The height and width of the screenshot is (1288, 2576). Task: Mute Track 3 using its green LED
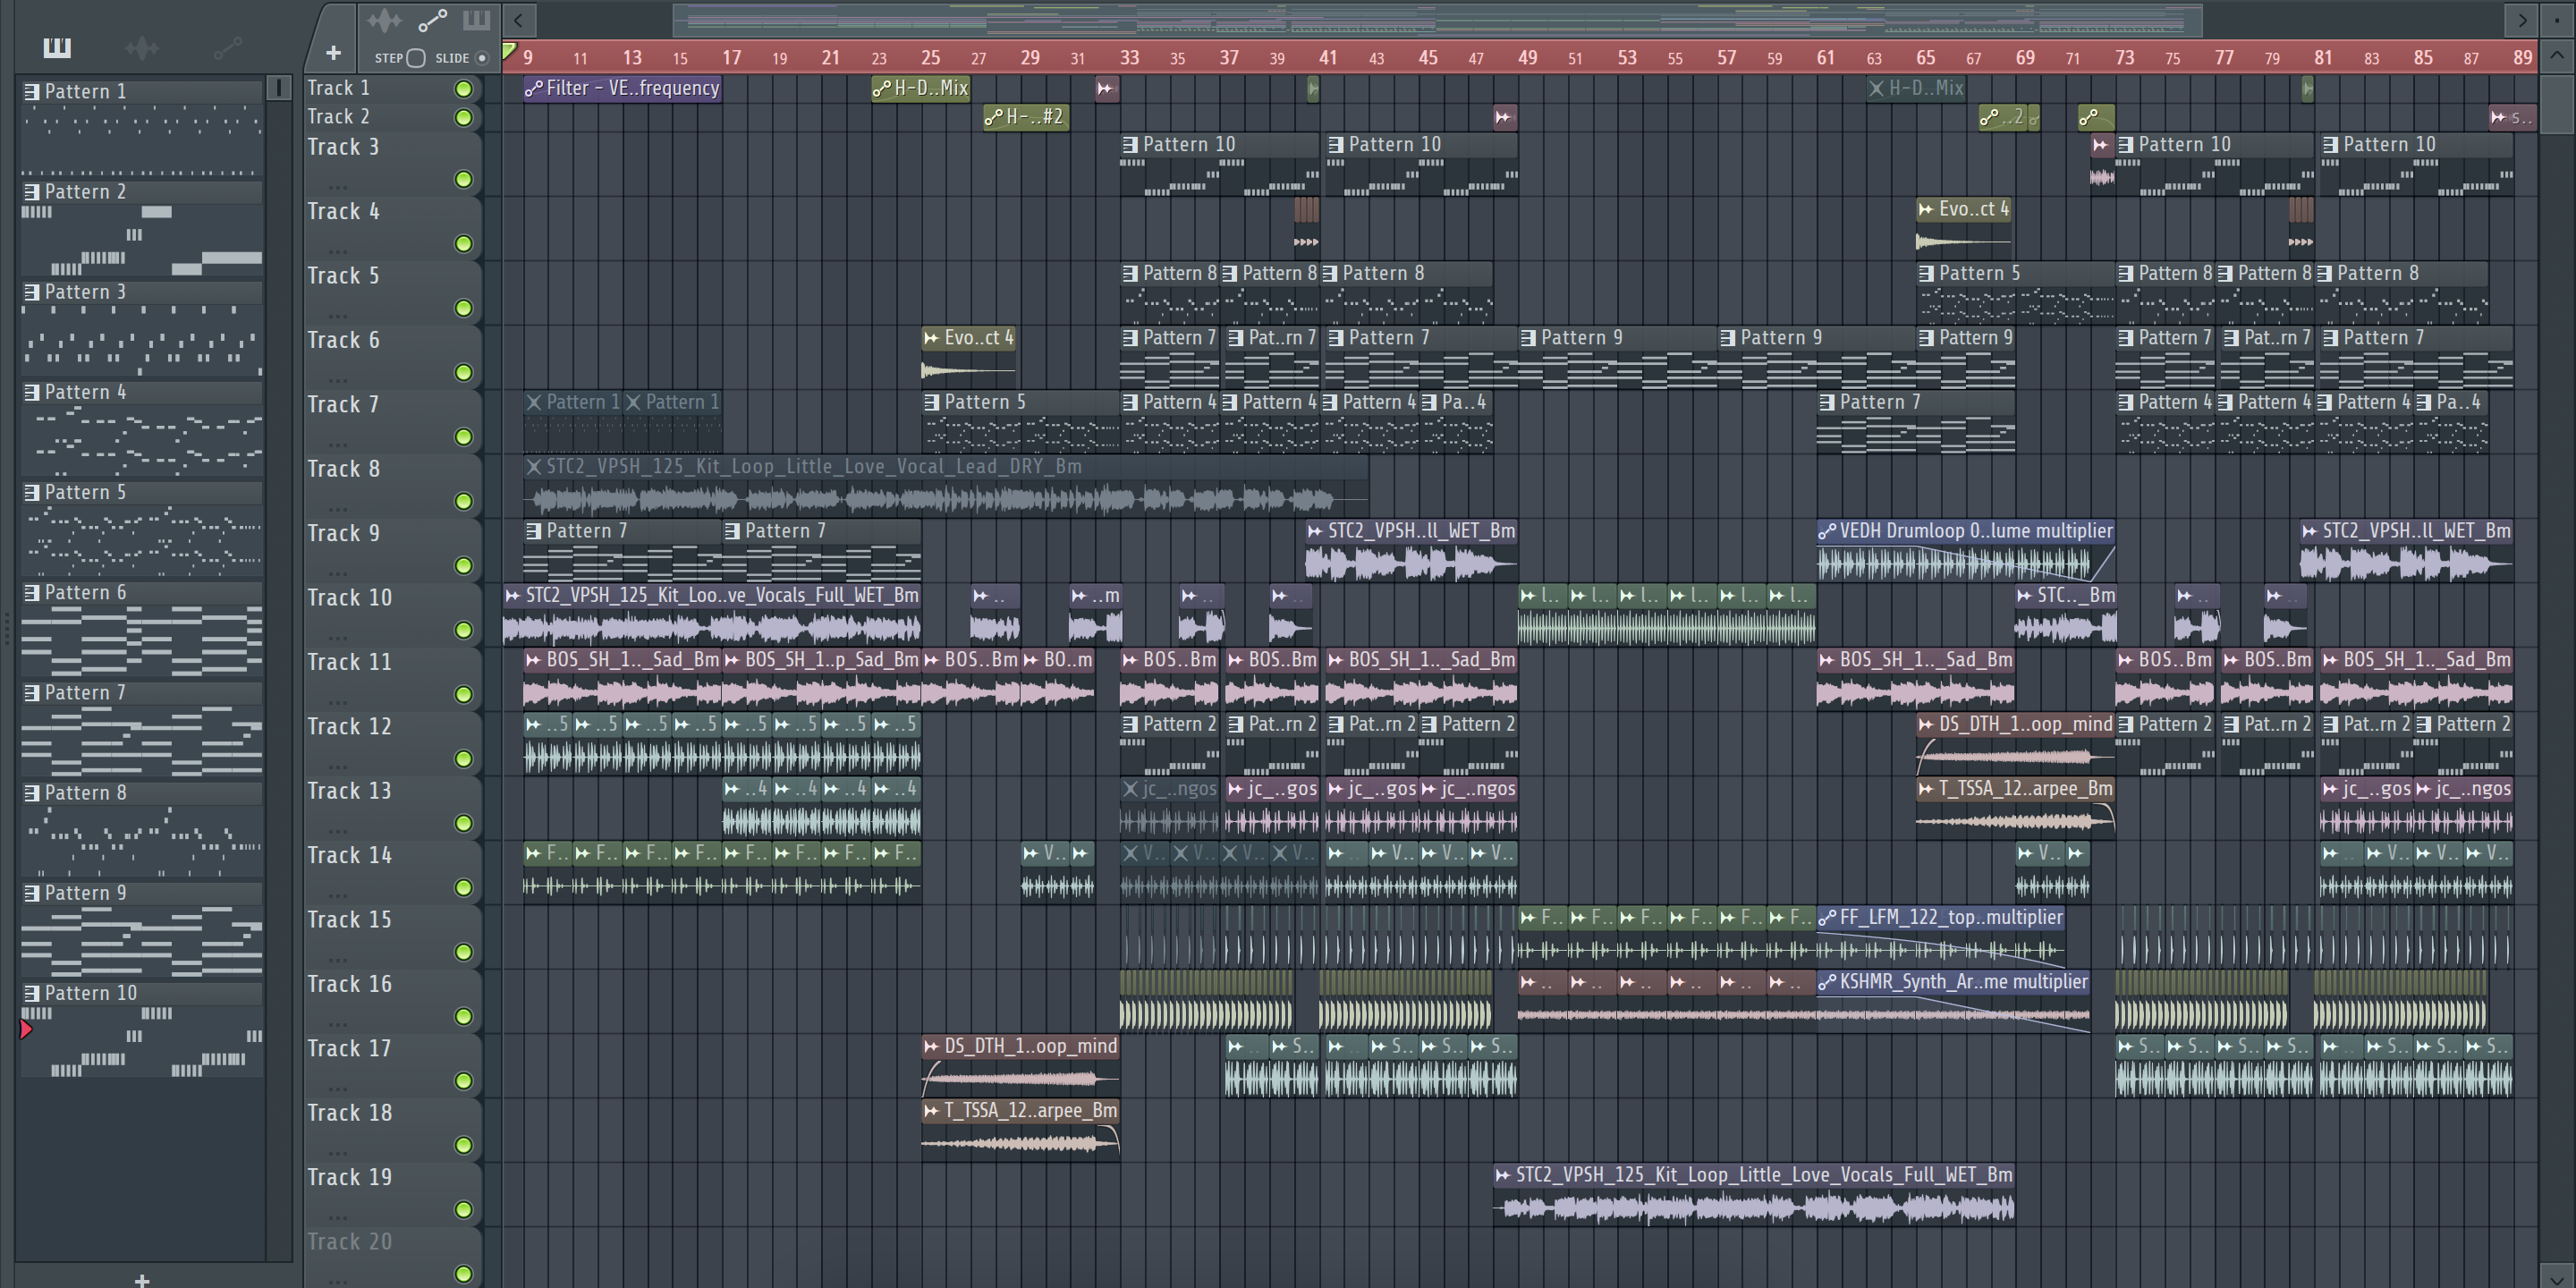pyautogui.click(x=463, y=179)
